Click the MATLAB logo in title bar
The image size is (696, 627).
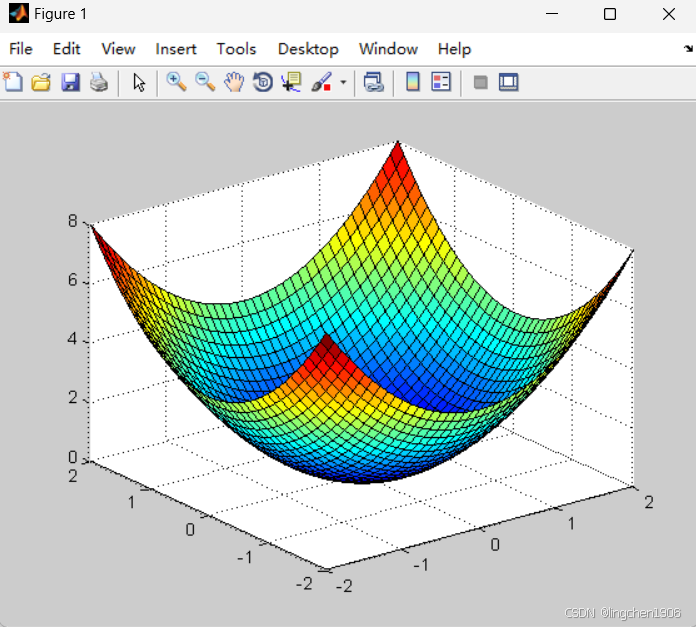click(x=19, y=13)
